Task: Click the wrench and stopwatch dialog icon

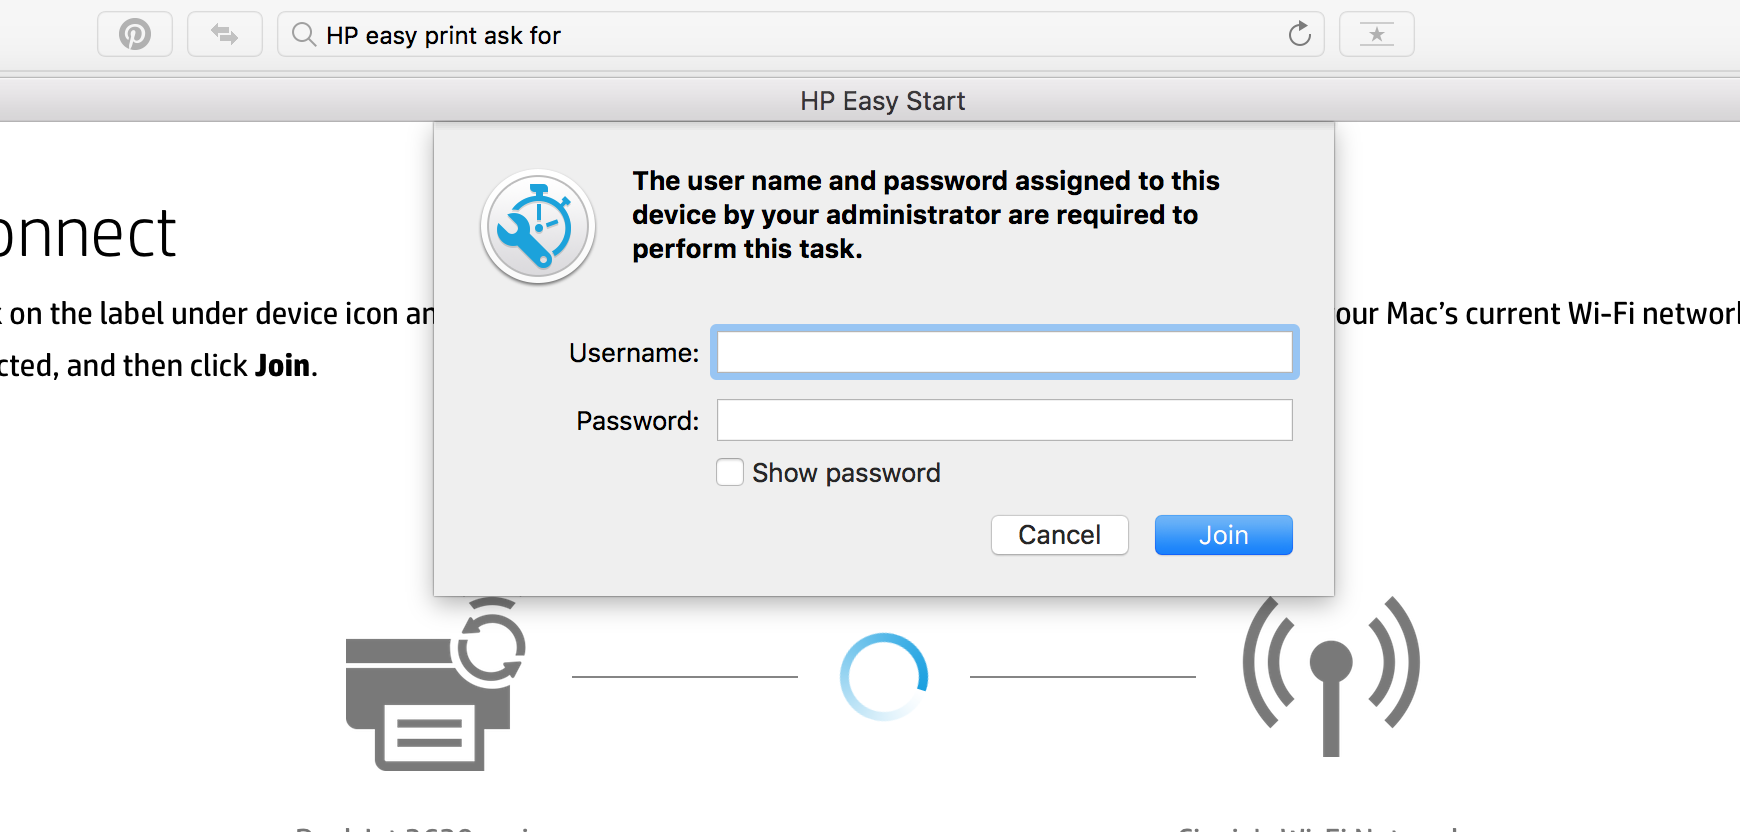Action: point(538,227)
